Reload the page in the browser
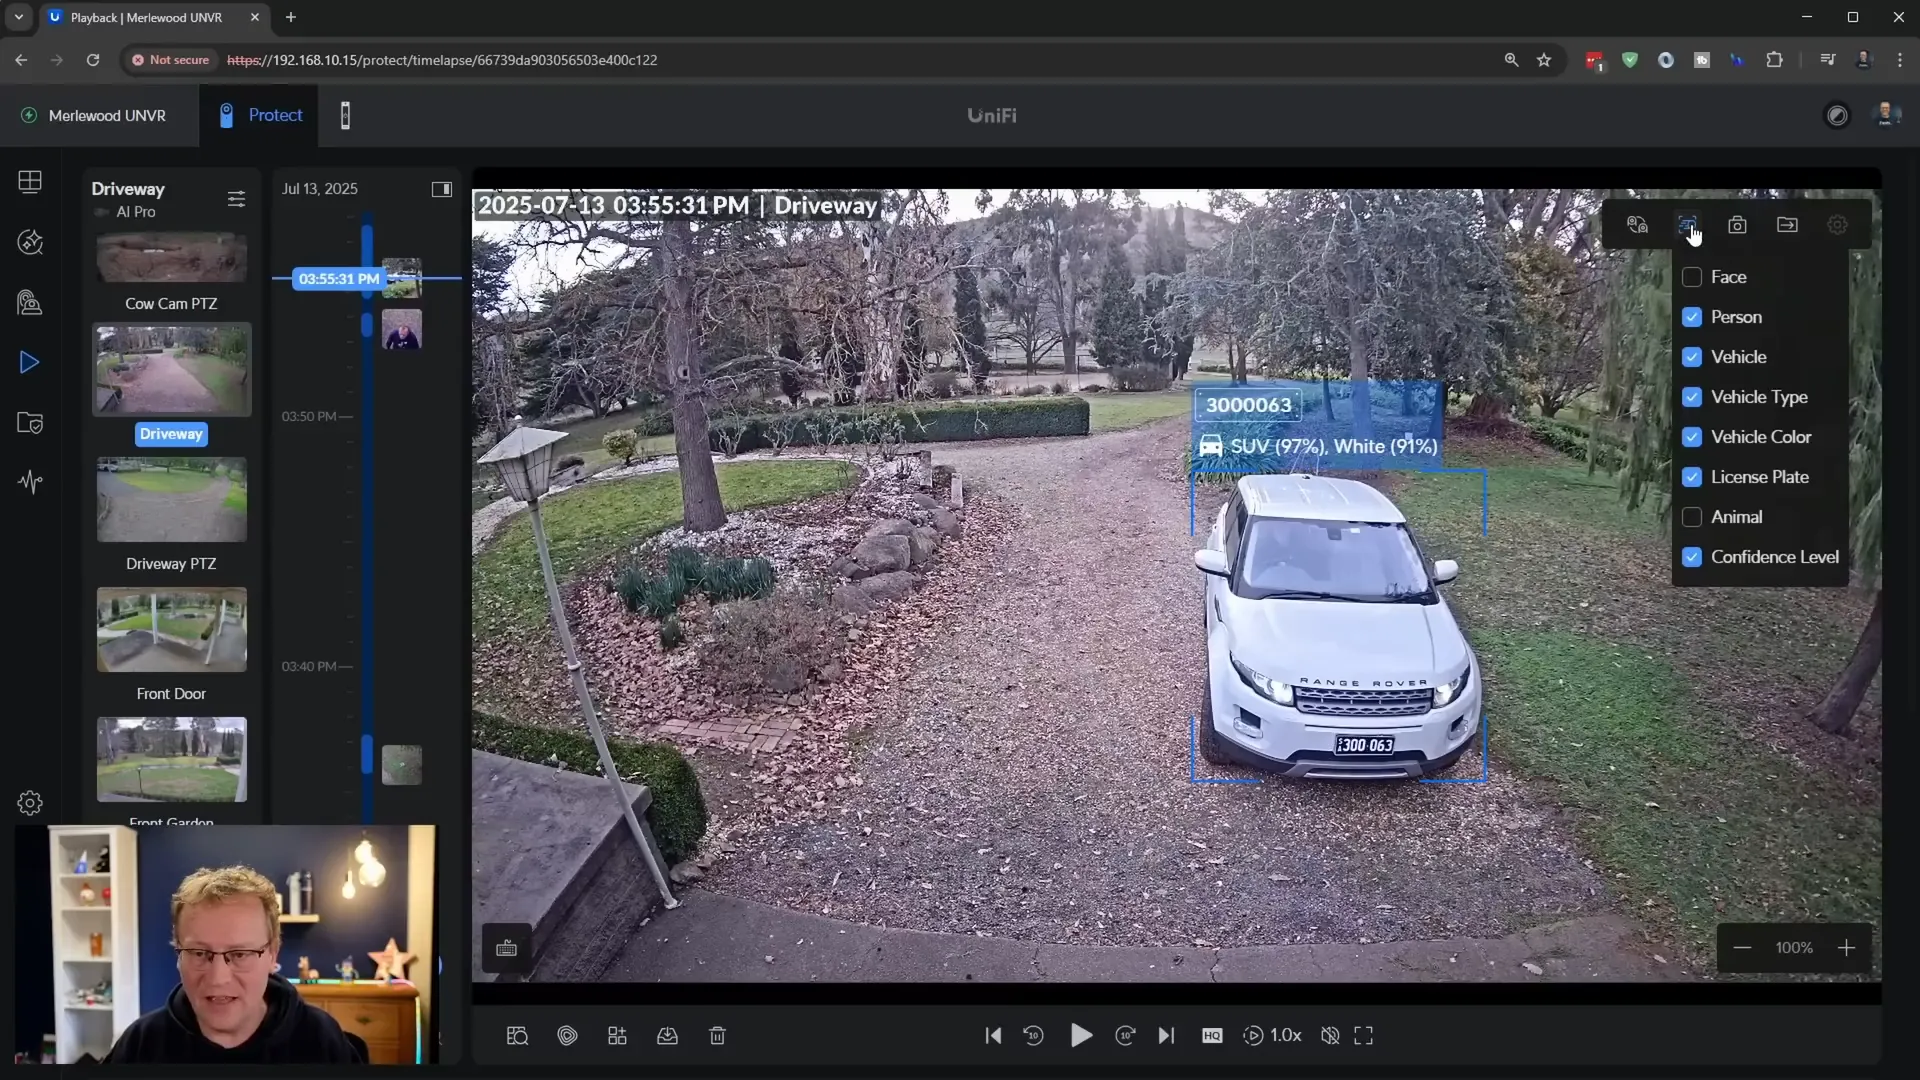 [93, 60]
